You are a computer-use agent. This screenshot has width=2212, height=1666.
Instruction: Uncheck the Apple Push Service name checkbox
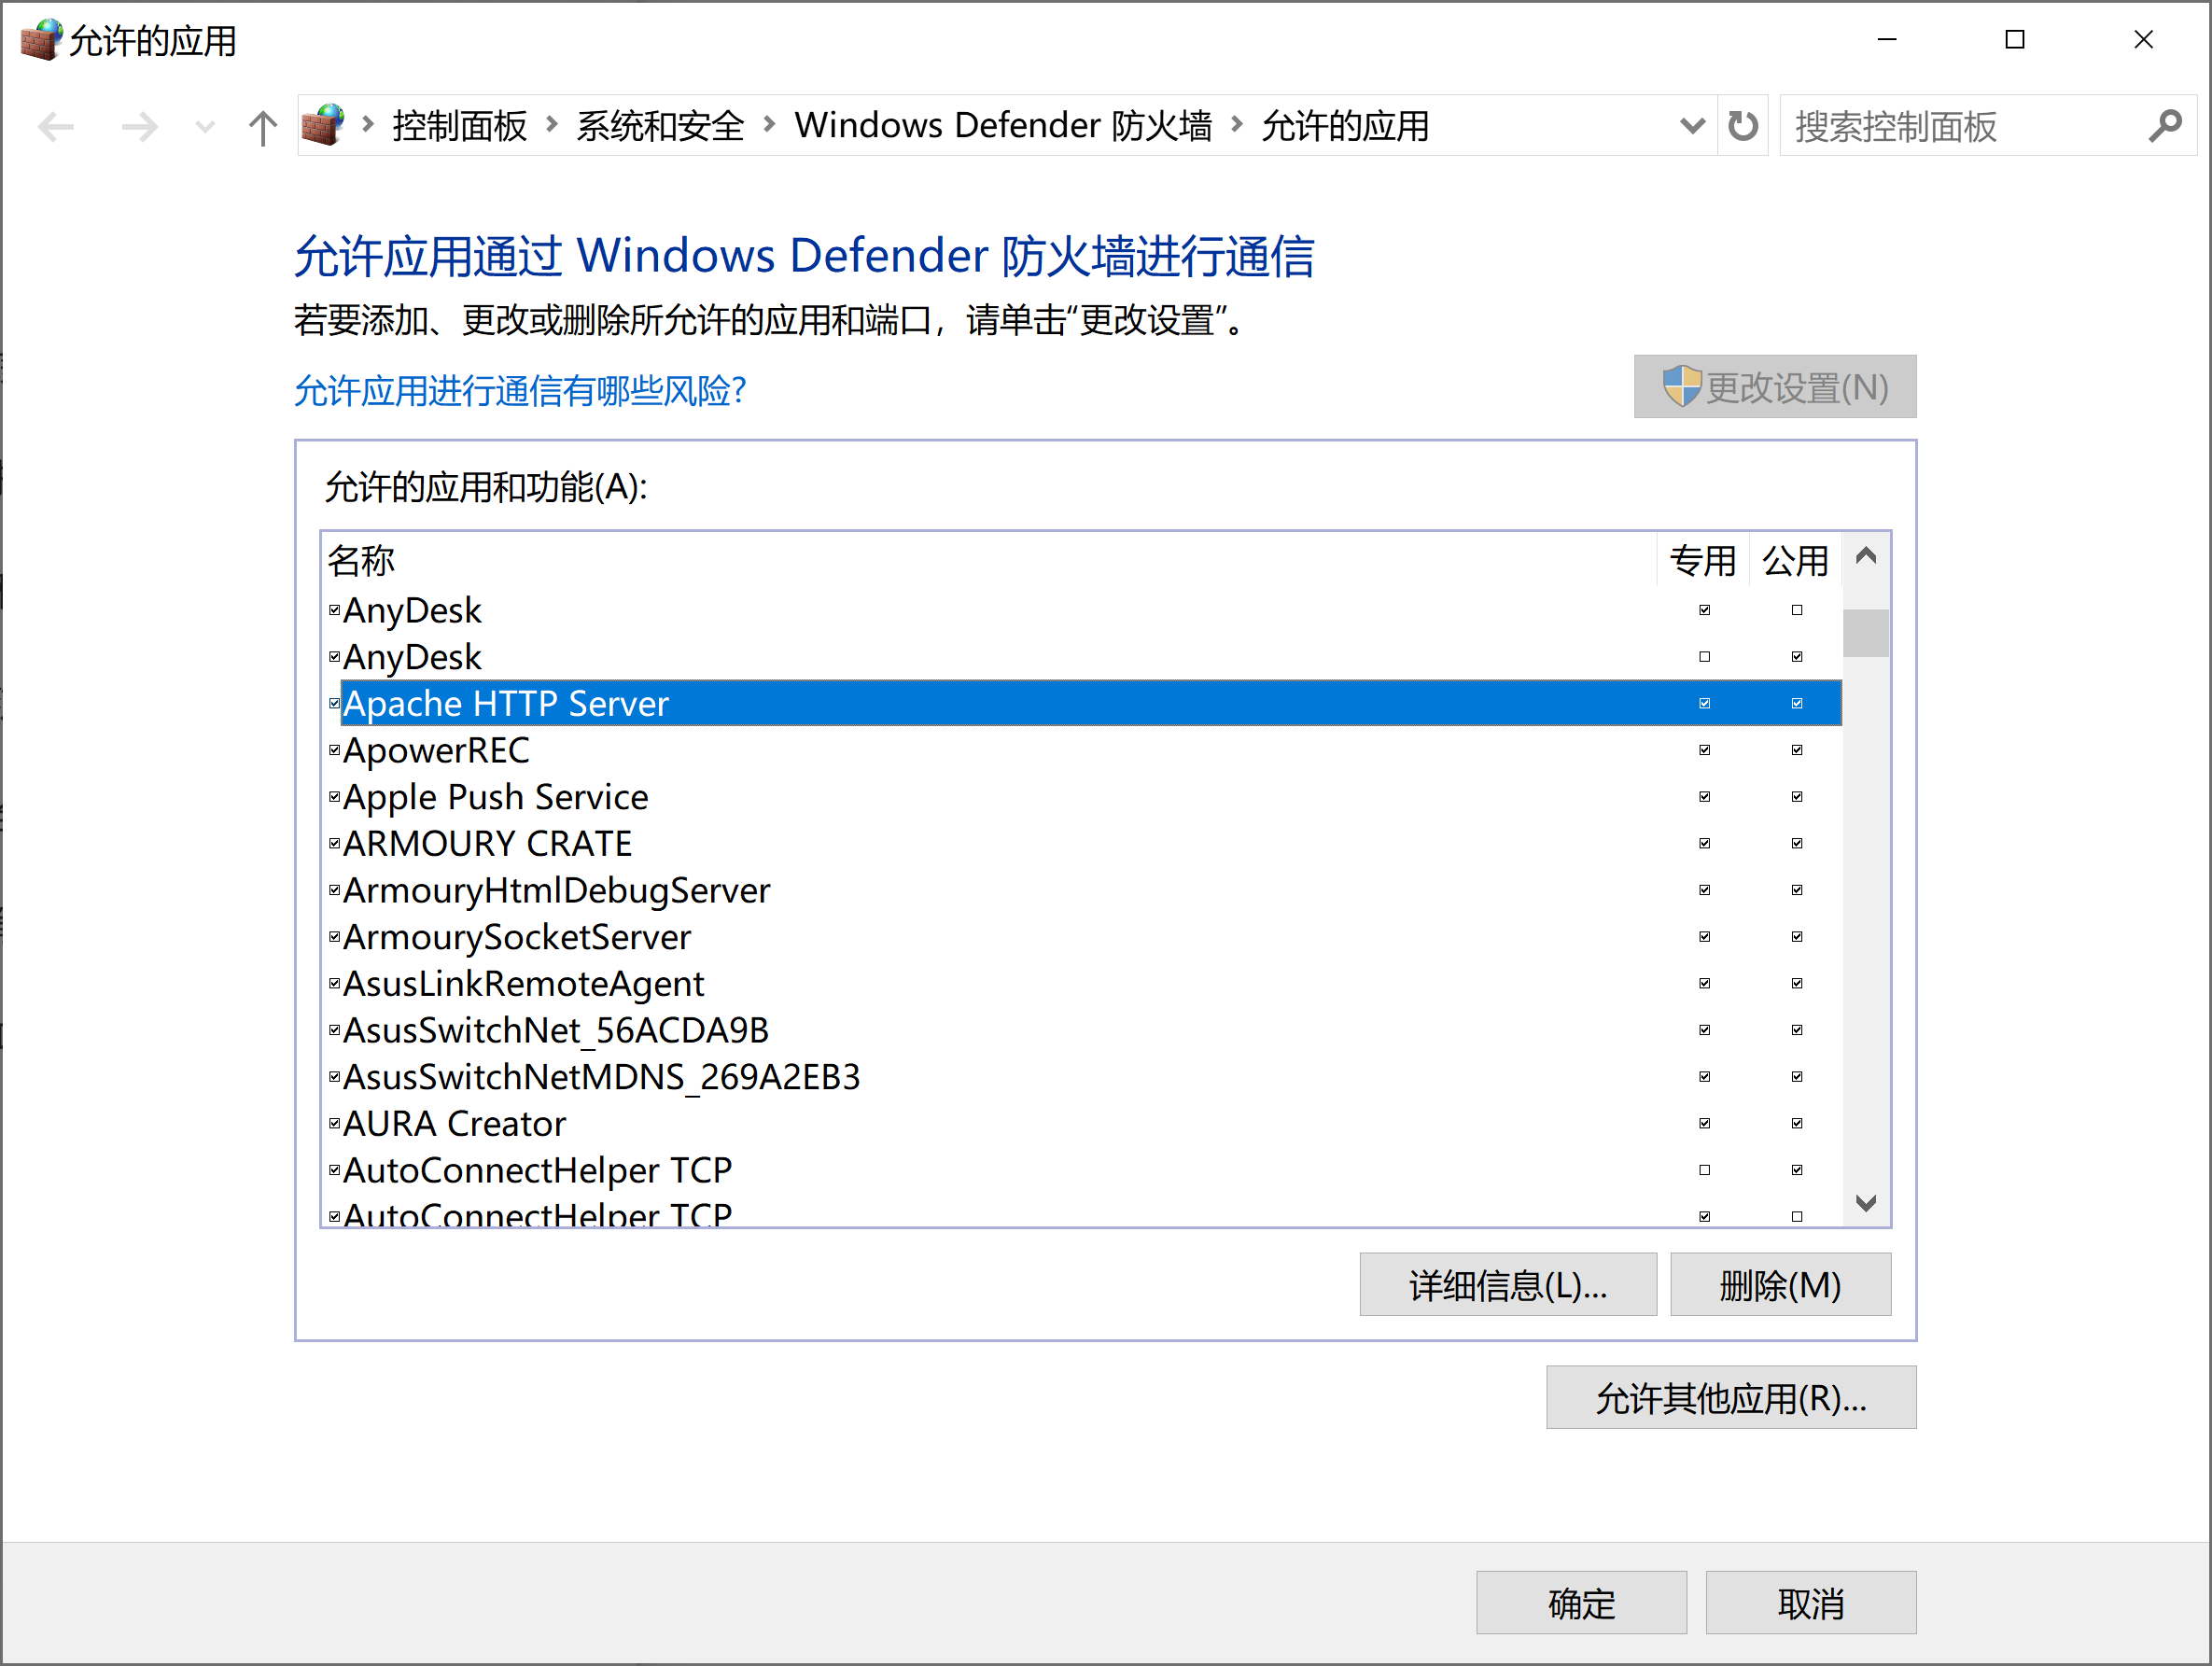click(335, 797)
